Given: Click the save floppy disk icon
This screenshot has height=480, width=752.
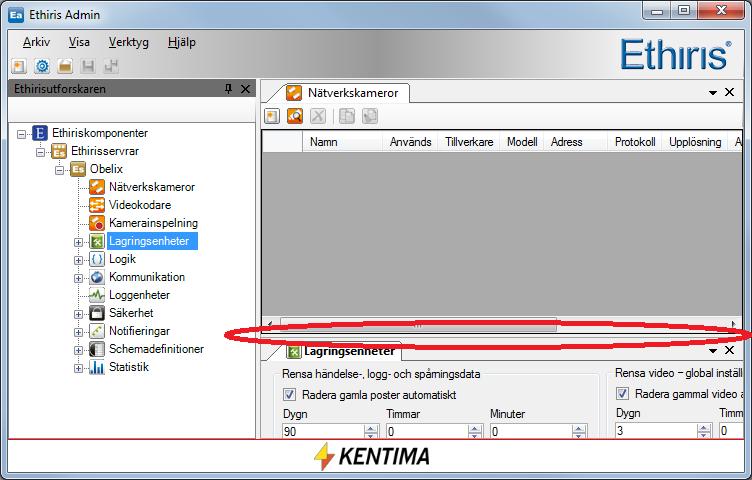Looking at the screenshot, I should pyautogui.click(x=88, y=66).
